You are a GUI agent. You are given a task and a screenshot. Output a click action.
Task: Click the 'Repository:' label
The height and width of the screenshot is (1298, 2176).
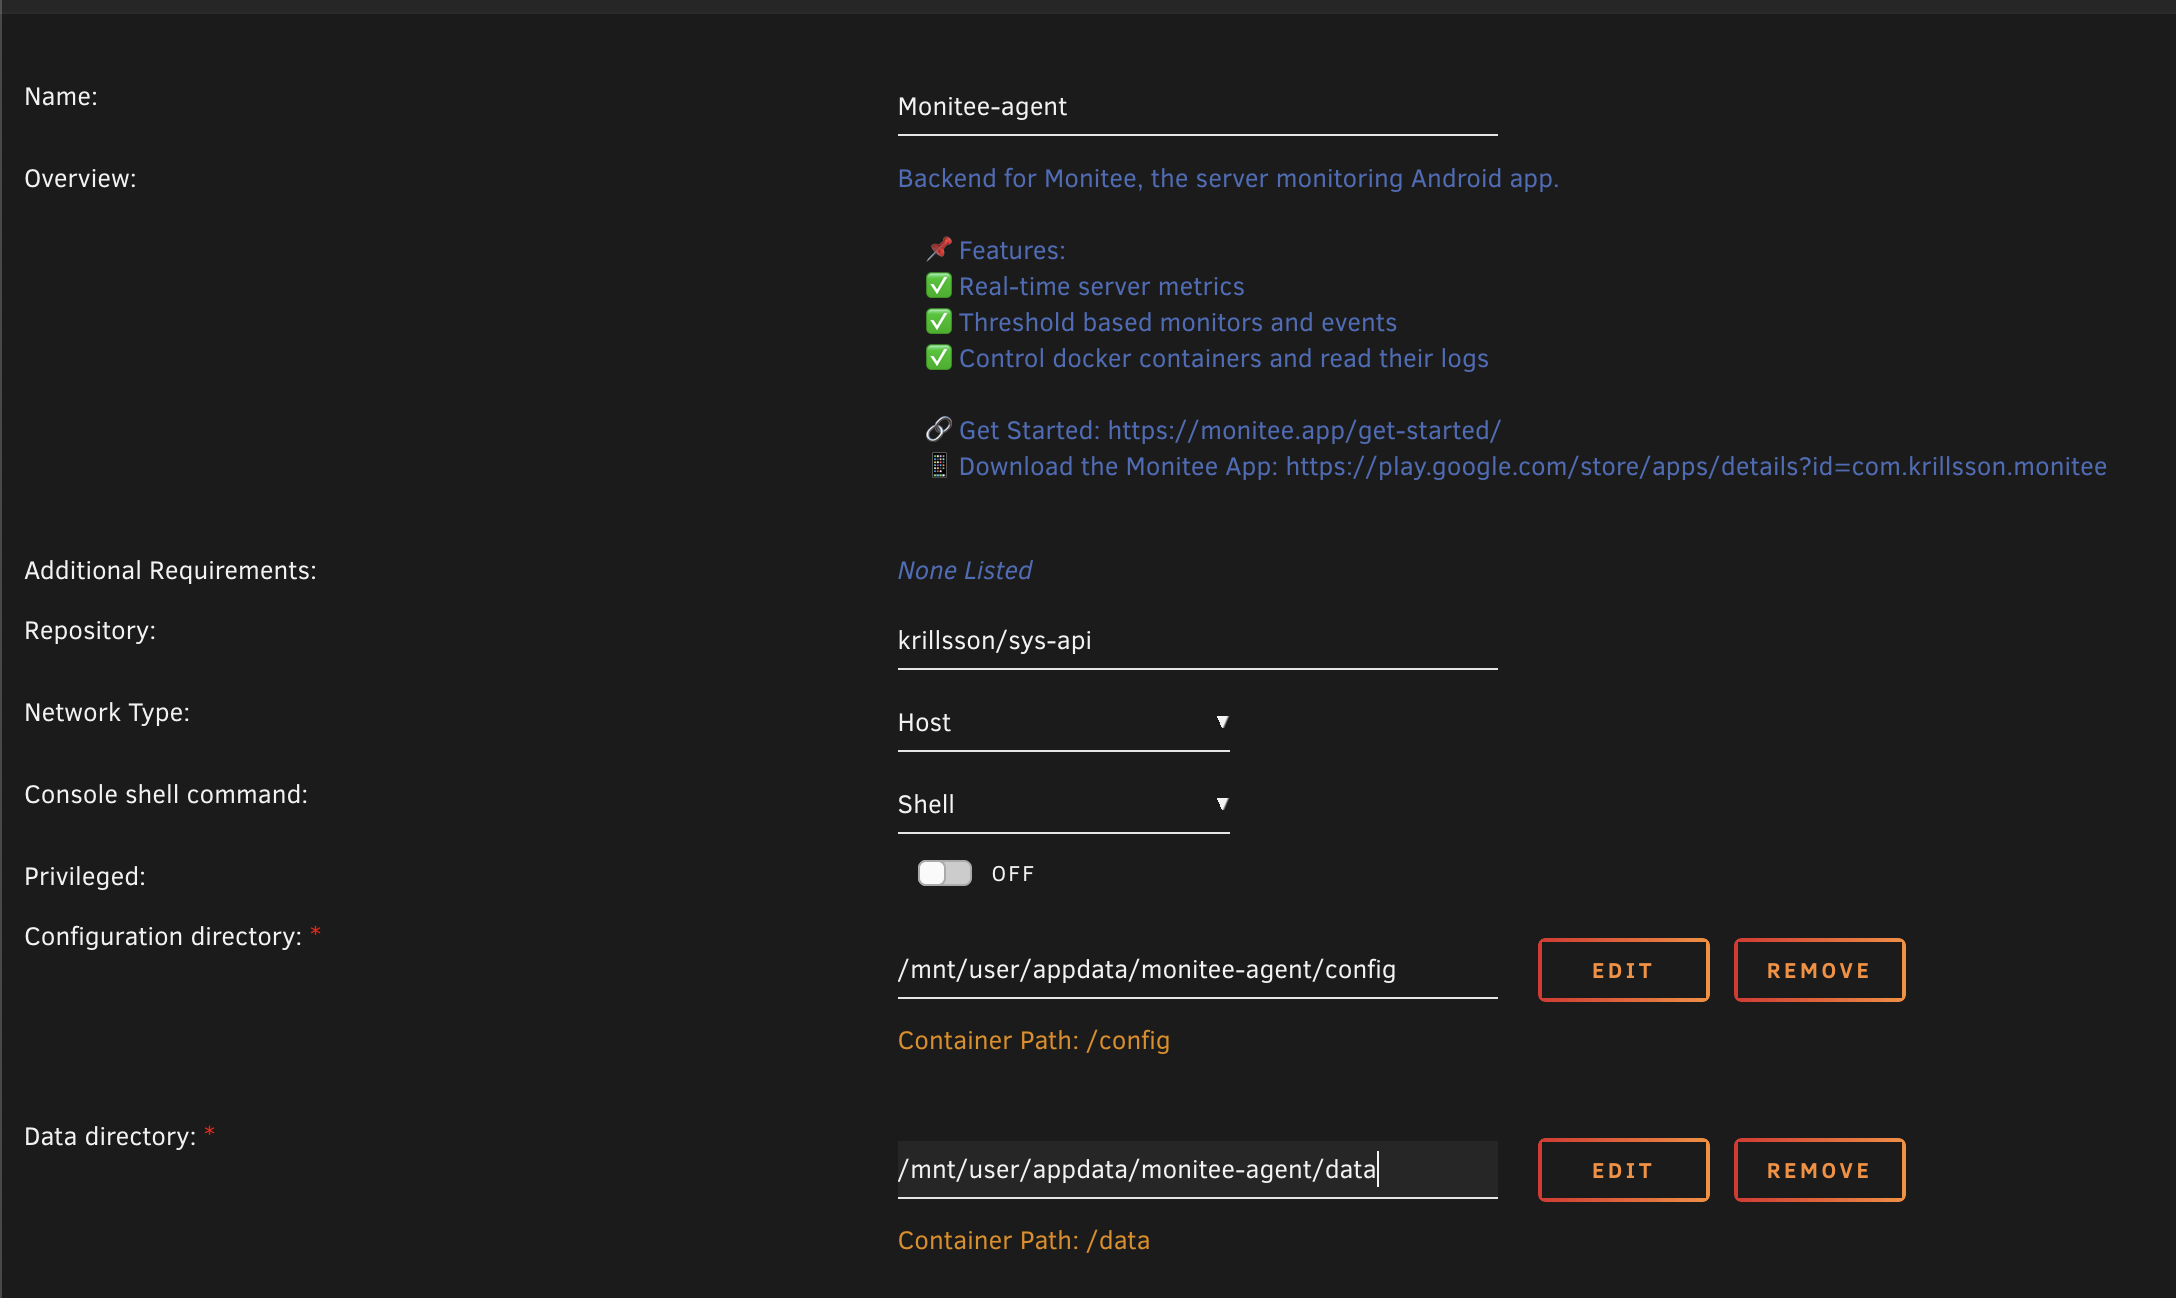[x=90, y=631]
